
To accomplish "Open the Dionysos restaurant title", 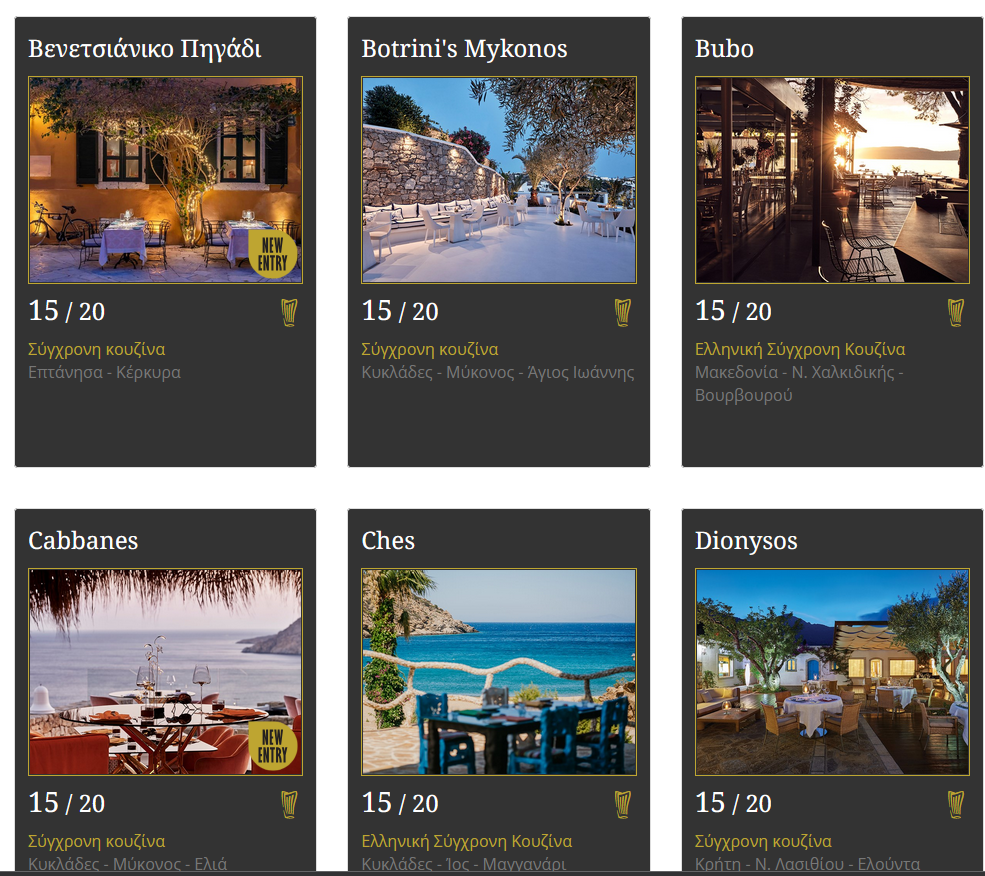I will [746, 541].
